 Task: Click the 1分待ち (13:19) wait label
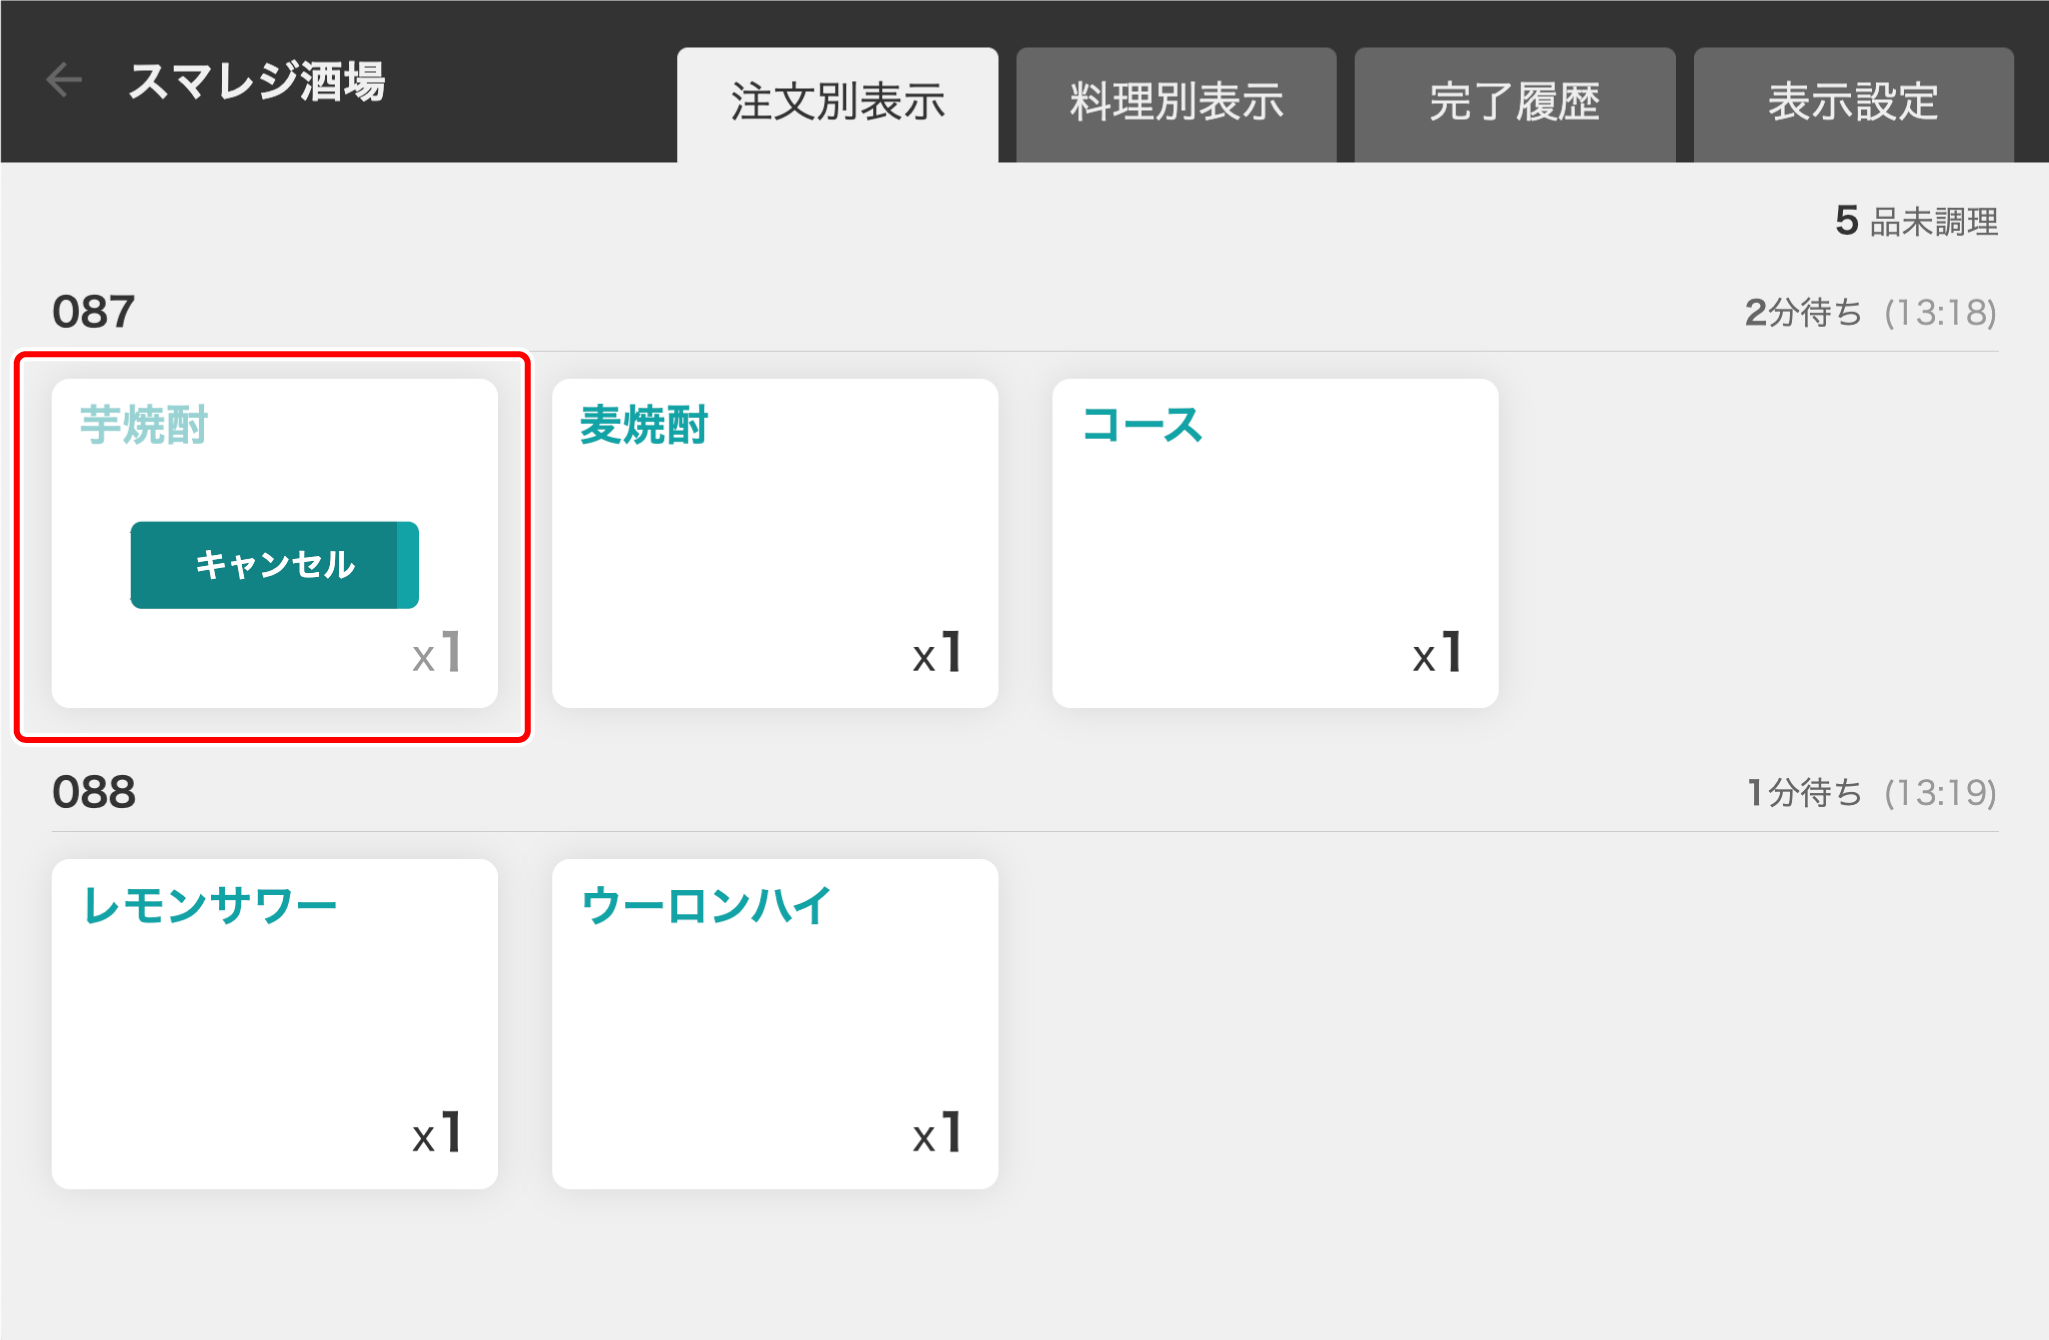[1871, 793]
